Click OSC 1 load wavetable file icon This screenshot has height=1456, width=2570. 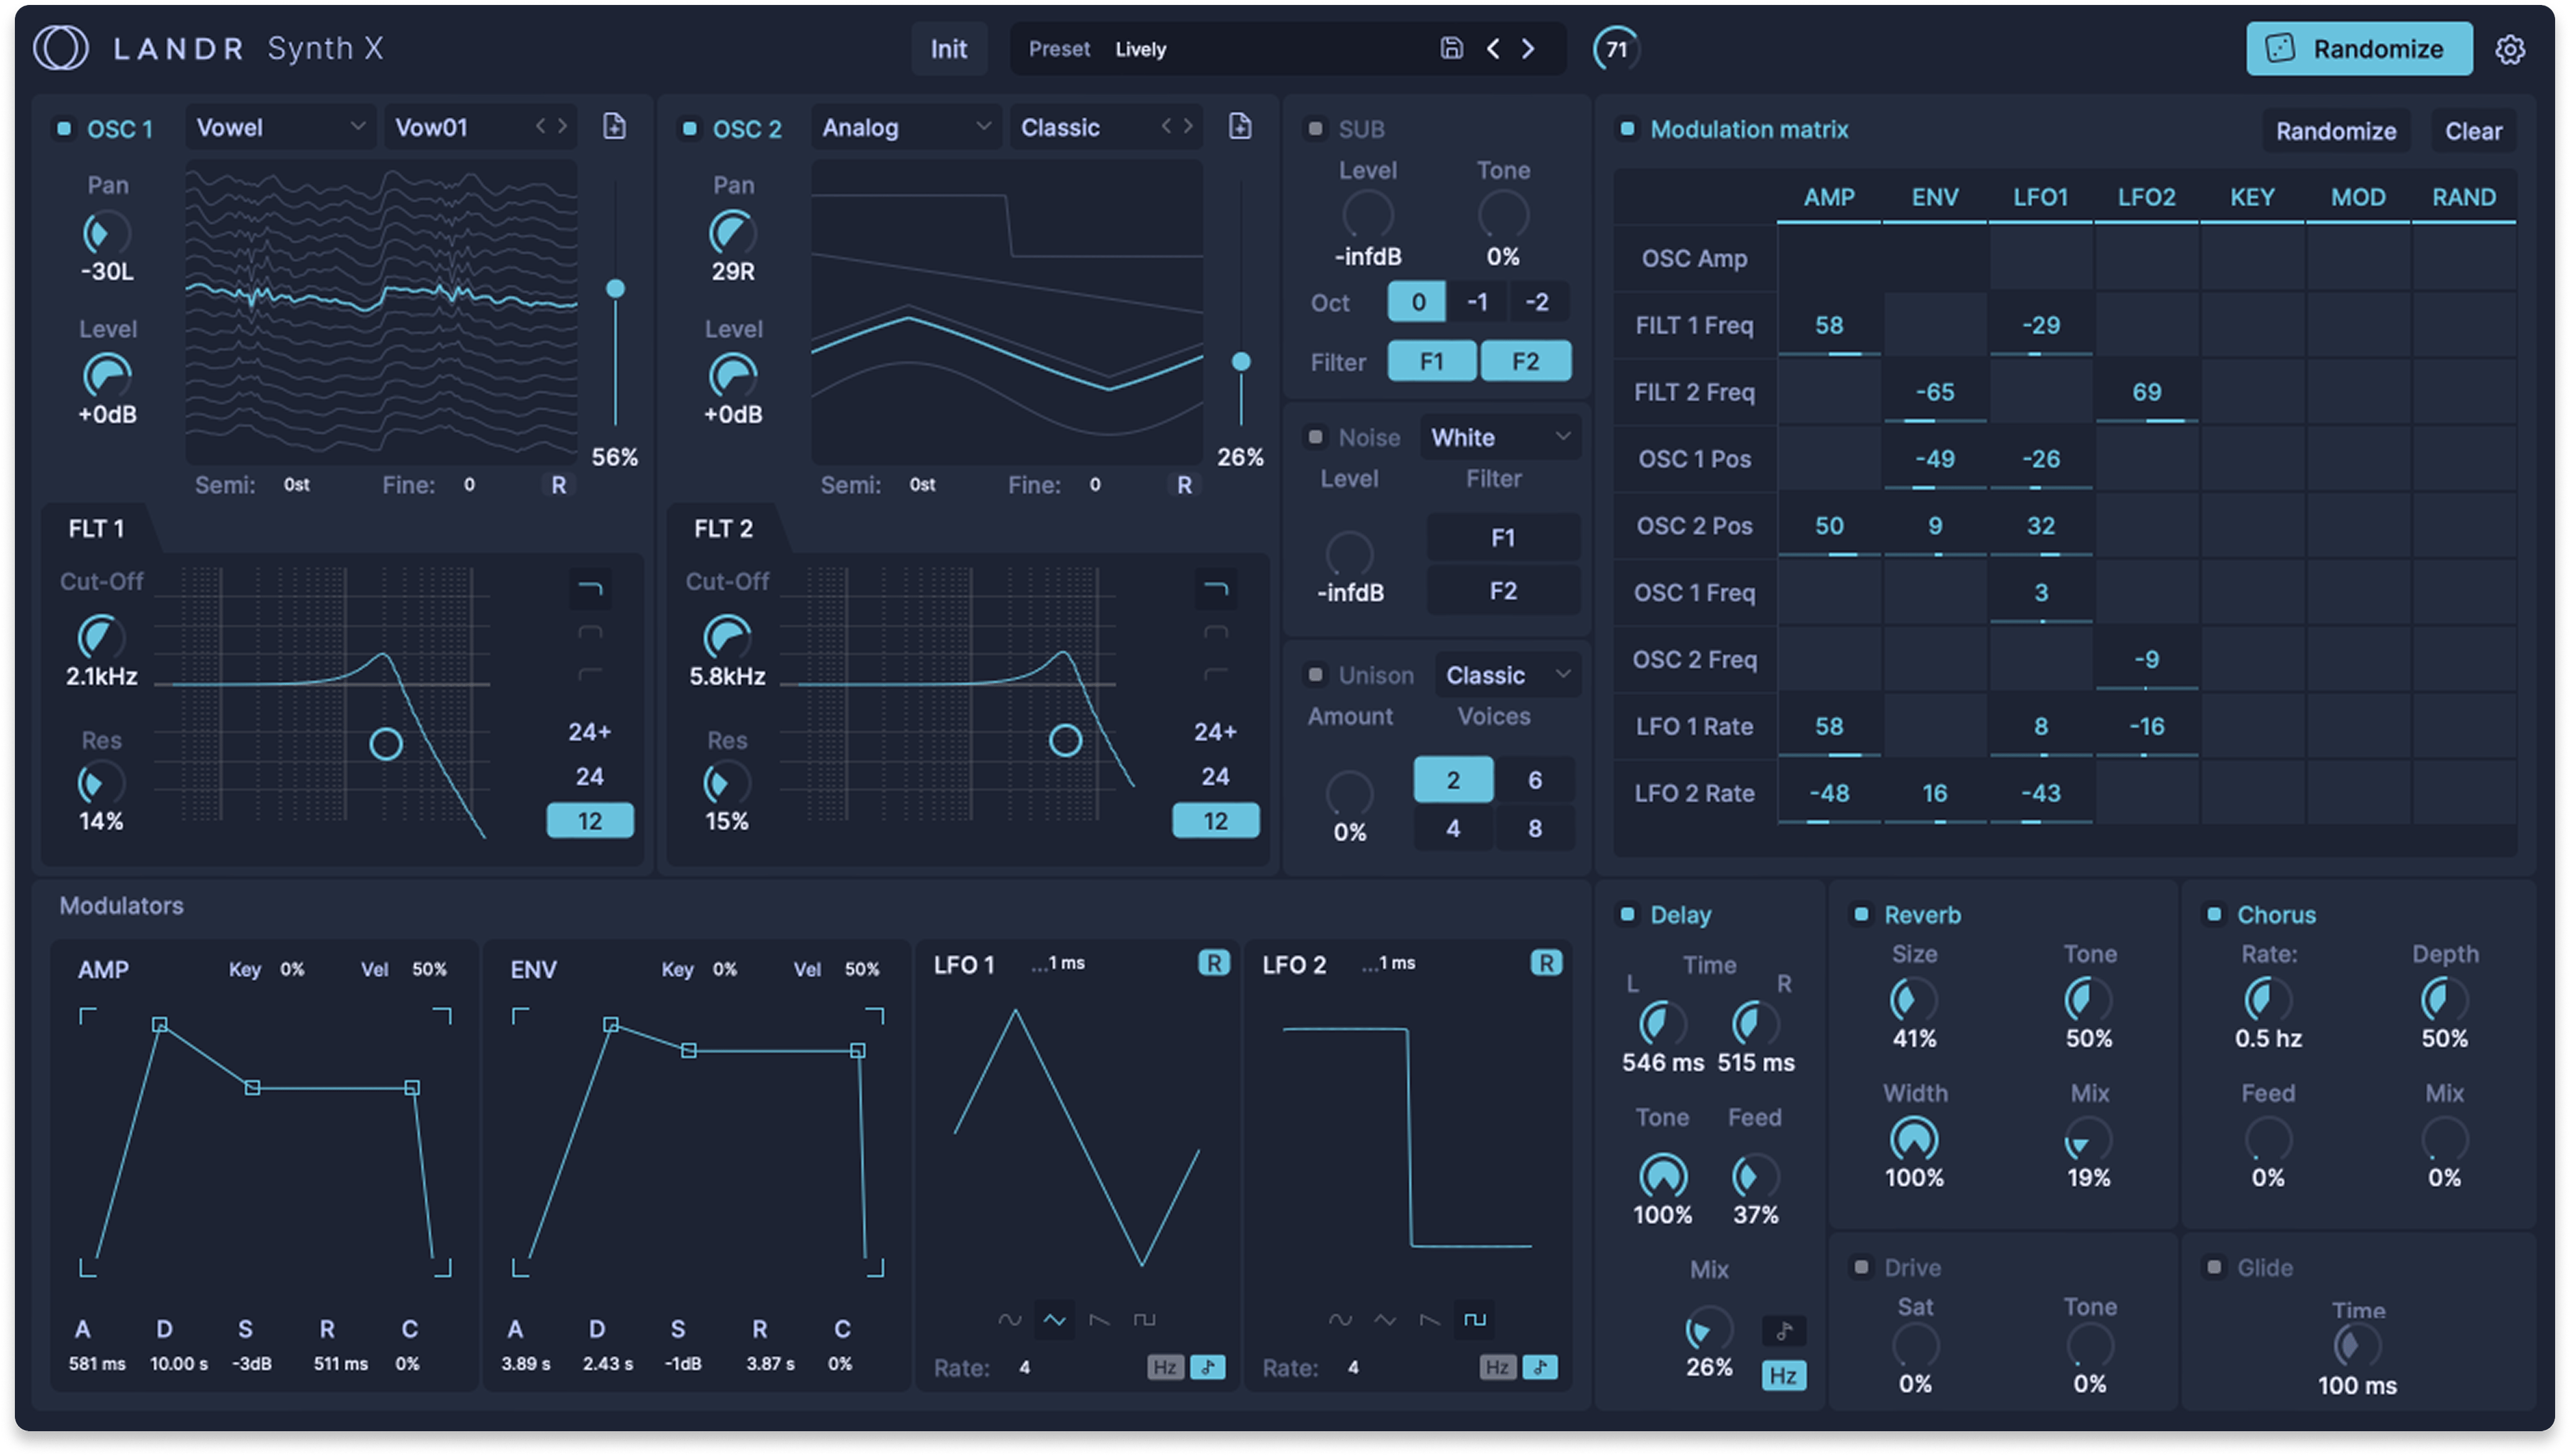[614, 126]
